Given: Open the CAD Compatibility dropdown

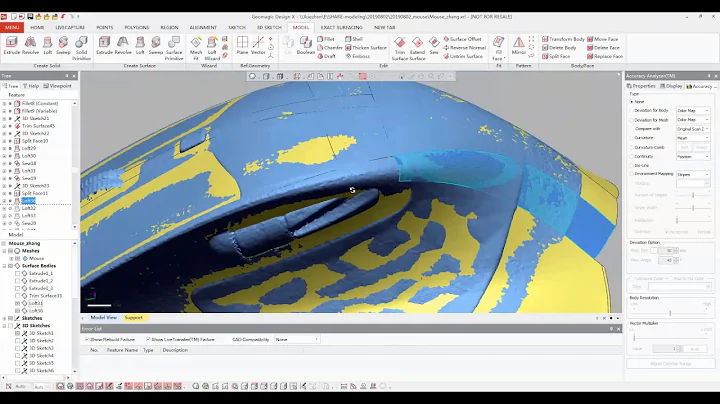Looking at the screenshot, I should [x=297, y=339].
